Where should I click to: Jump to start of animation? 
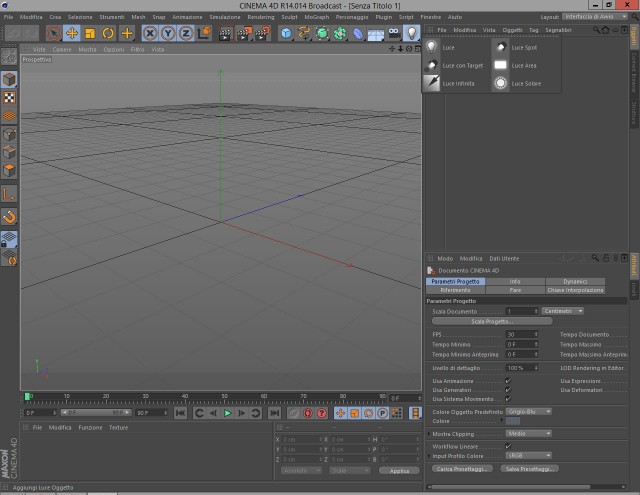180,413
